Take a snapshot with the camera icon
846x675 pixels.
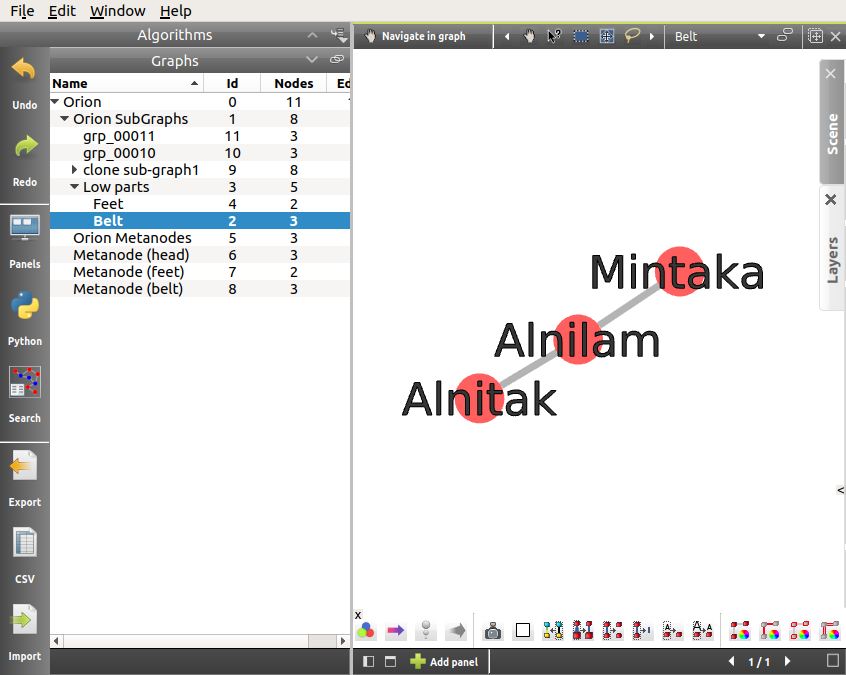493,631
